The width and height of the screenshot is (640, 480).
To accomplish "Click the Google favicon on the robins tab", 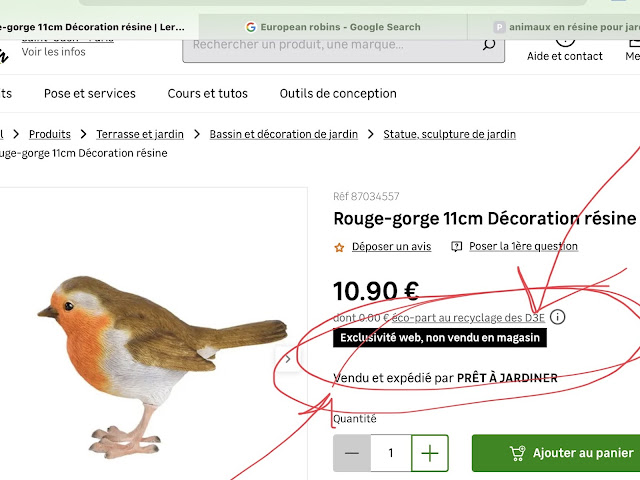I will [x=251, y=27].
